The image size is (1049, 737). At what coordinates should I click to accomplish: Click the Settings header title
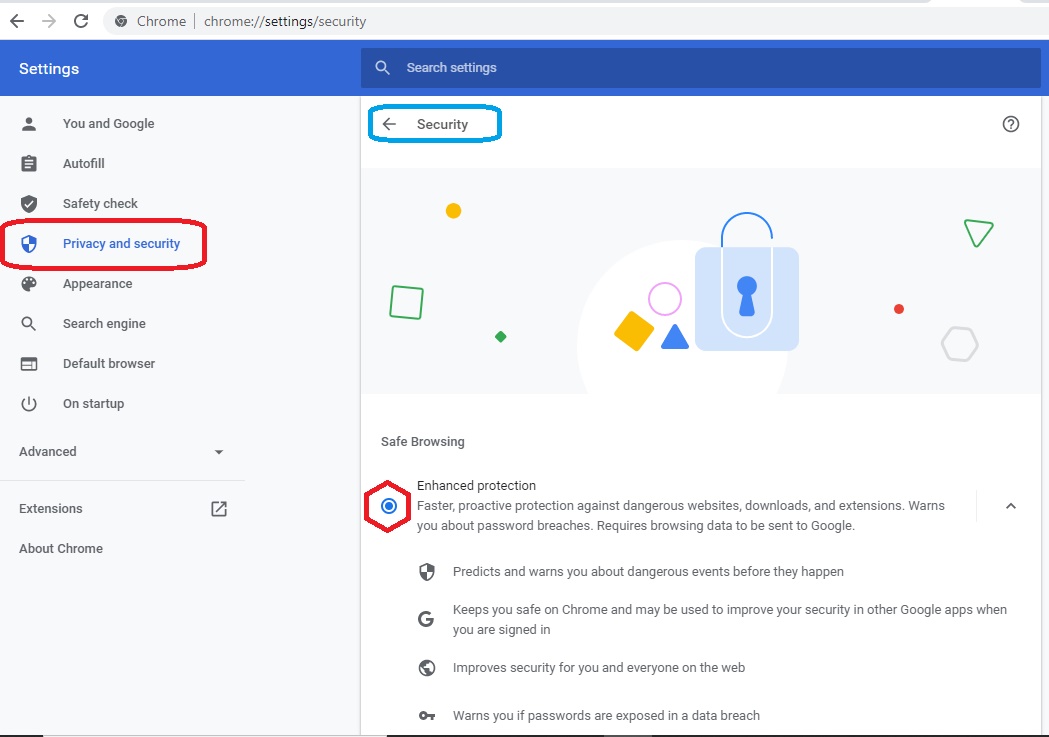49,68
